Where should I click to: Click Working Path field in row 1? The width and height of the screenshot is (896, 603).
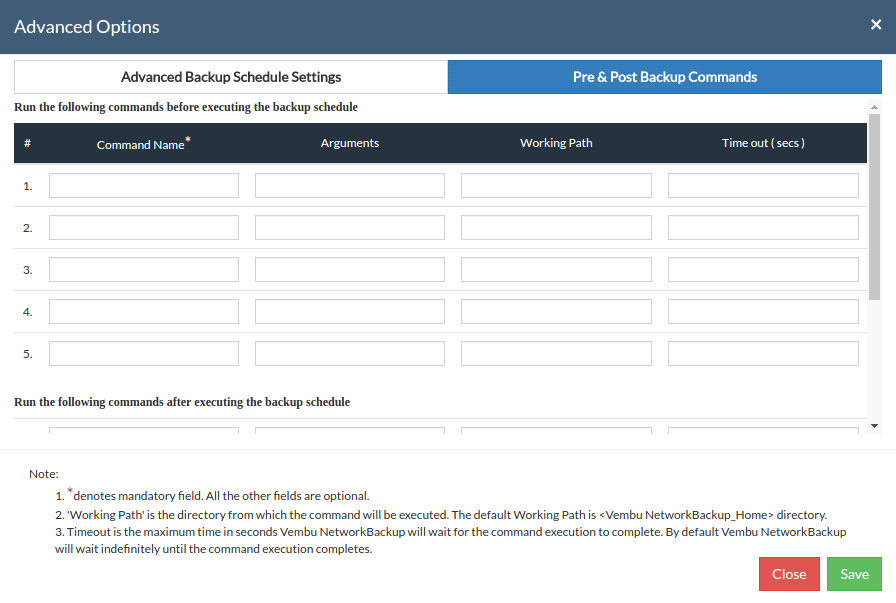[556, 186]
